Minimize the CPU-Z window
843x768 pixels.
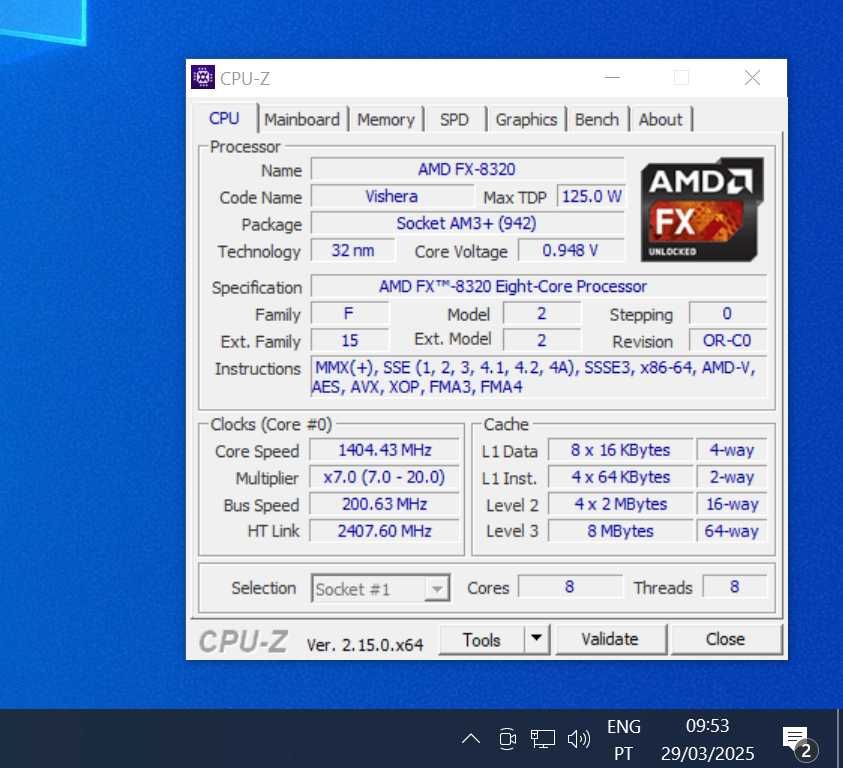pos(612,77)
